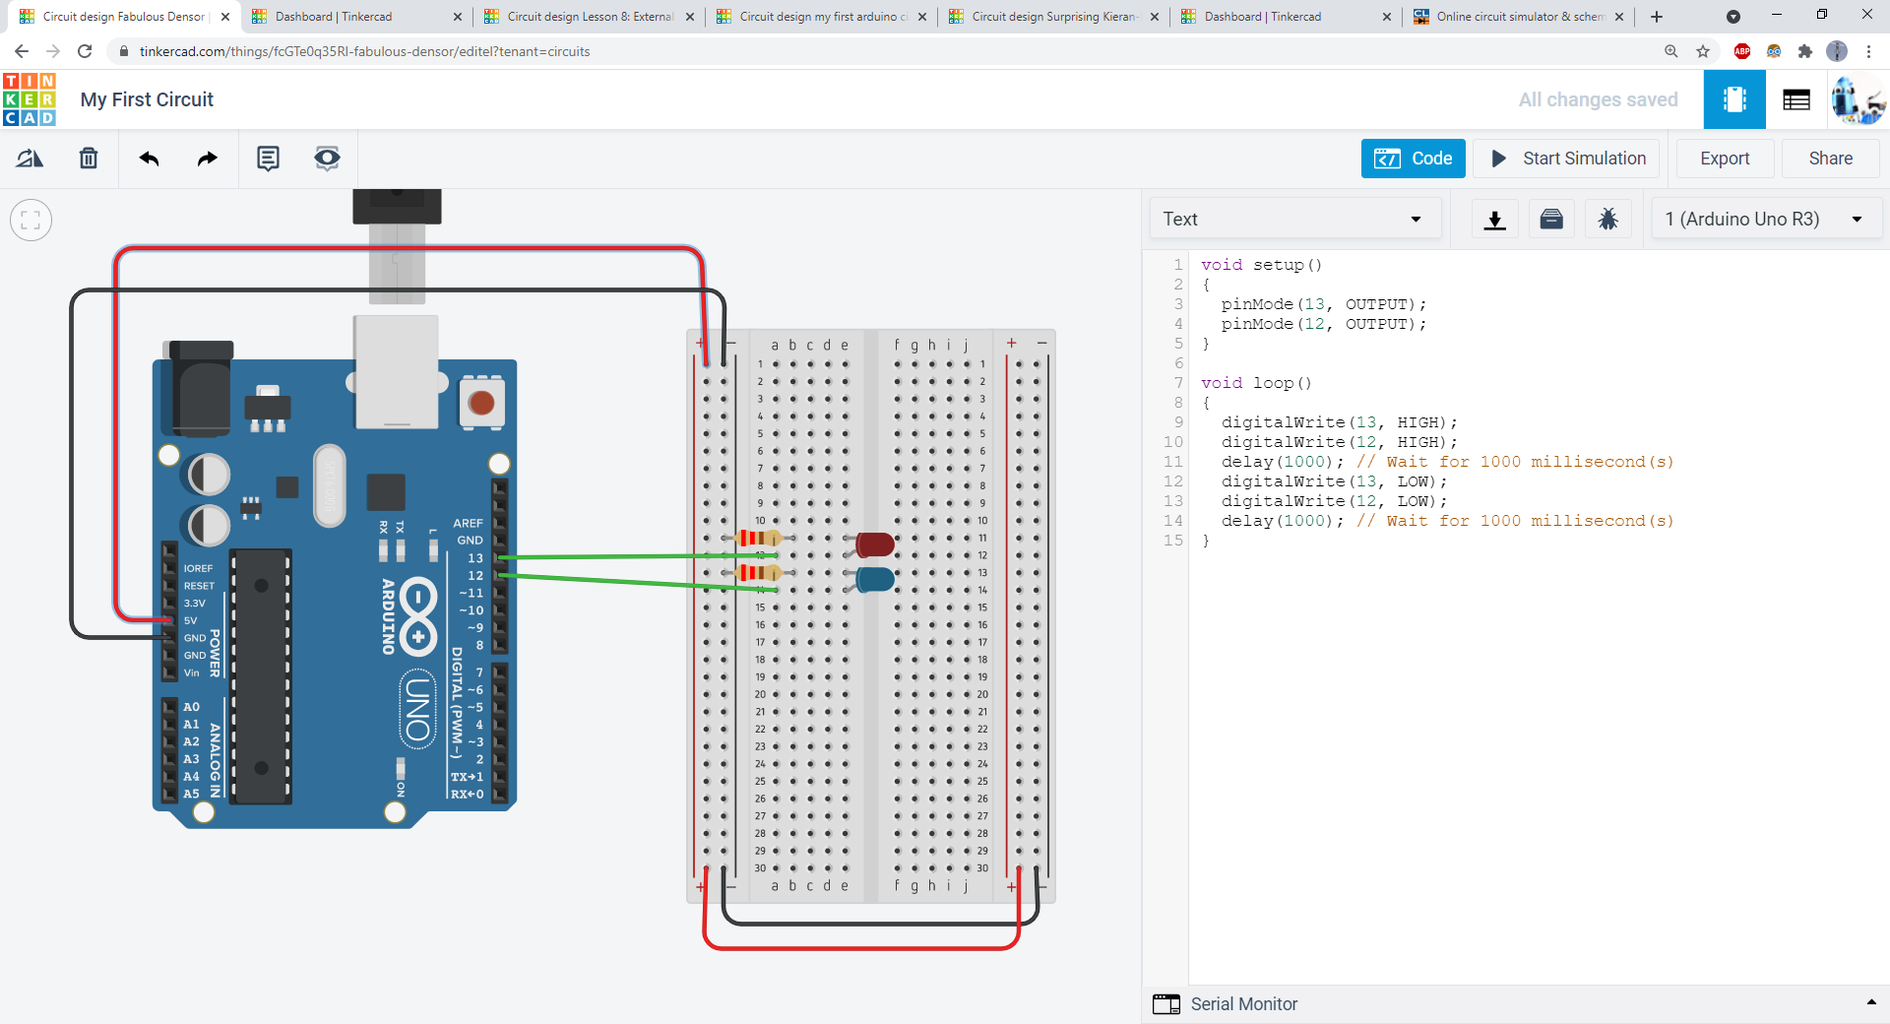The height and width of the screenshot is (1024, 1890).
Task: Switch to Circuit design Lesson 8 tab
Action: 588,17
